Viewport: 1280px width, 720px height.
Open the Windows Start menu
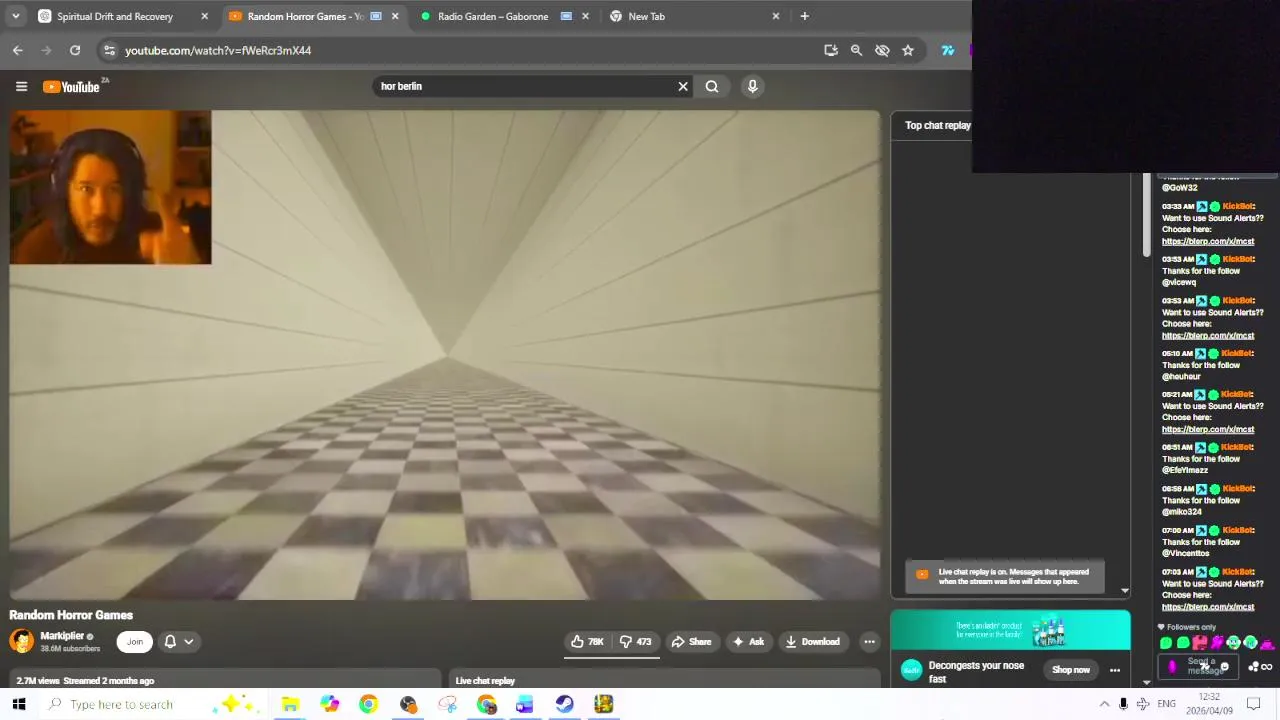pos(18,704)
